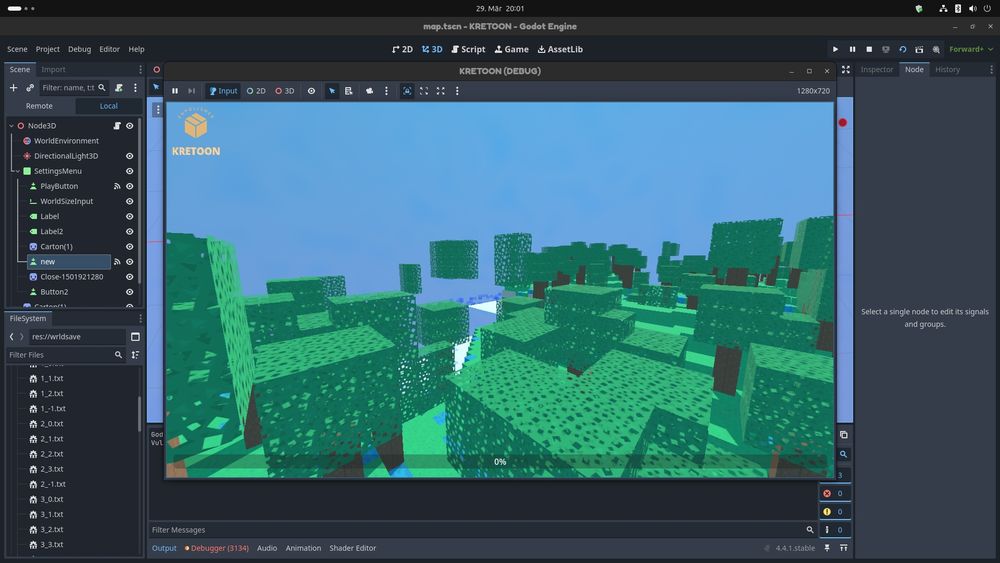Stop the running project
1000x563 pixels.
tap(869, 49)
